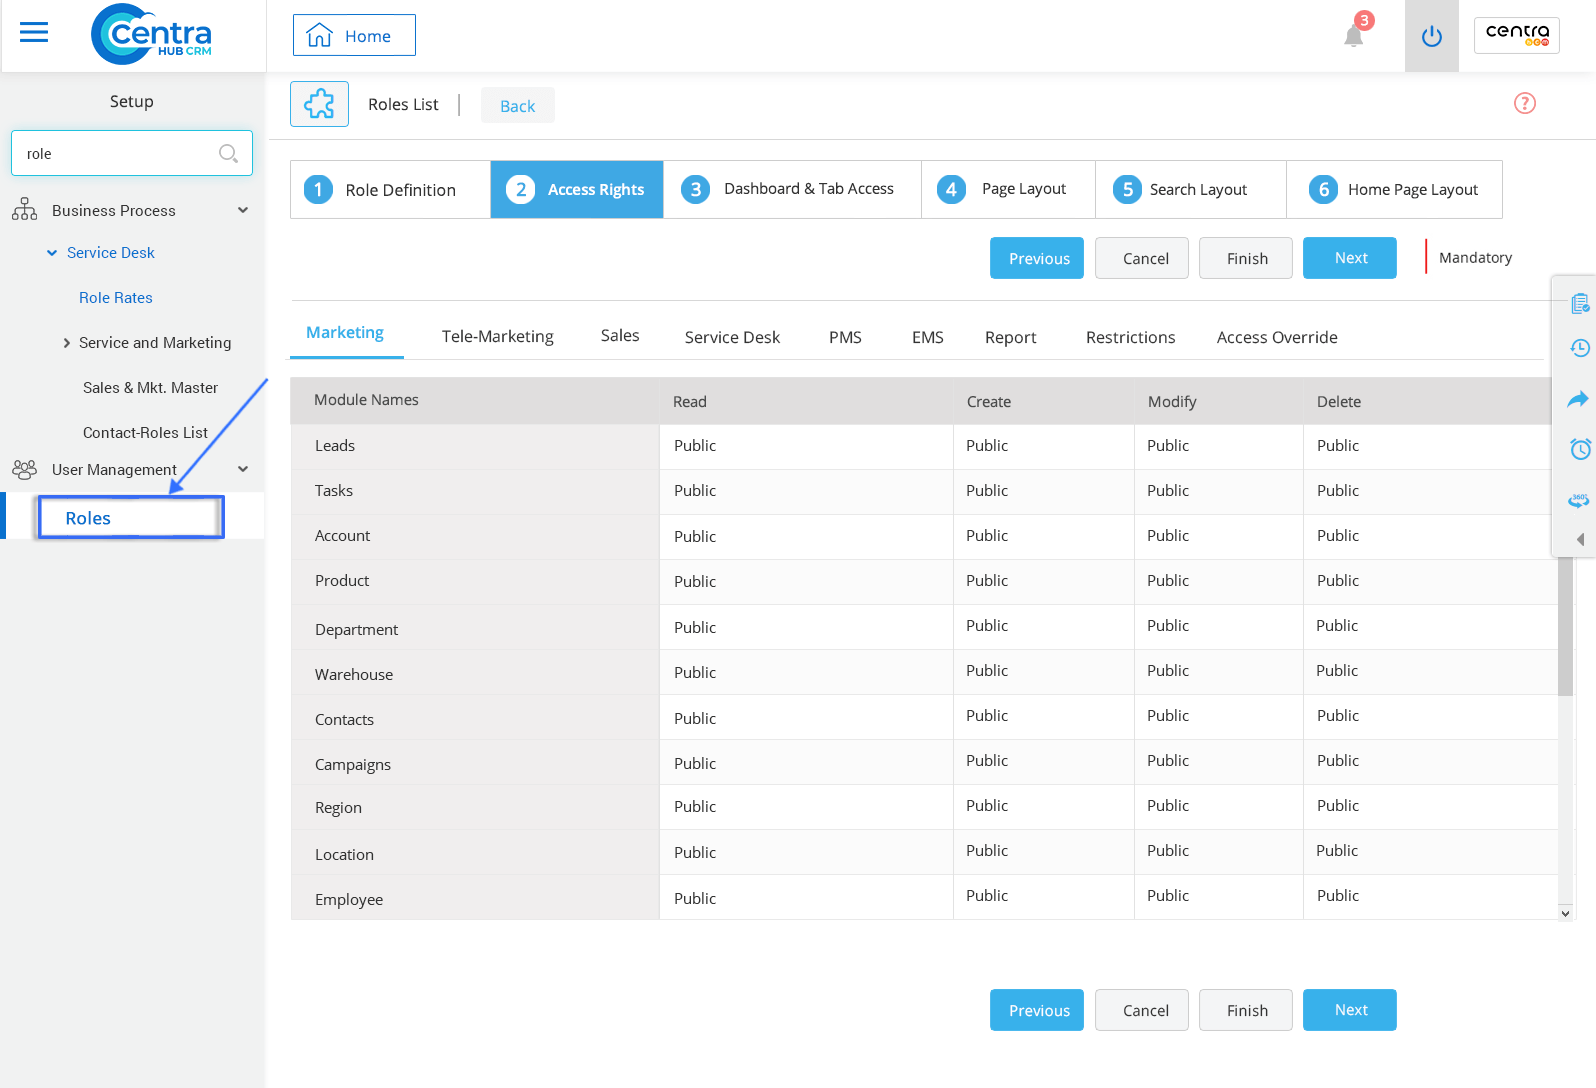Click the bottom Next button
The height and width of the screenshot is (1088, 1596).
[1350, 1010]
